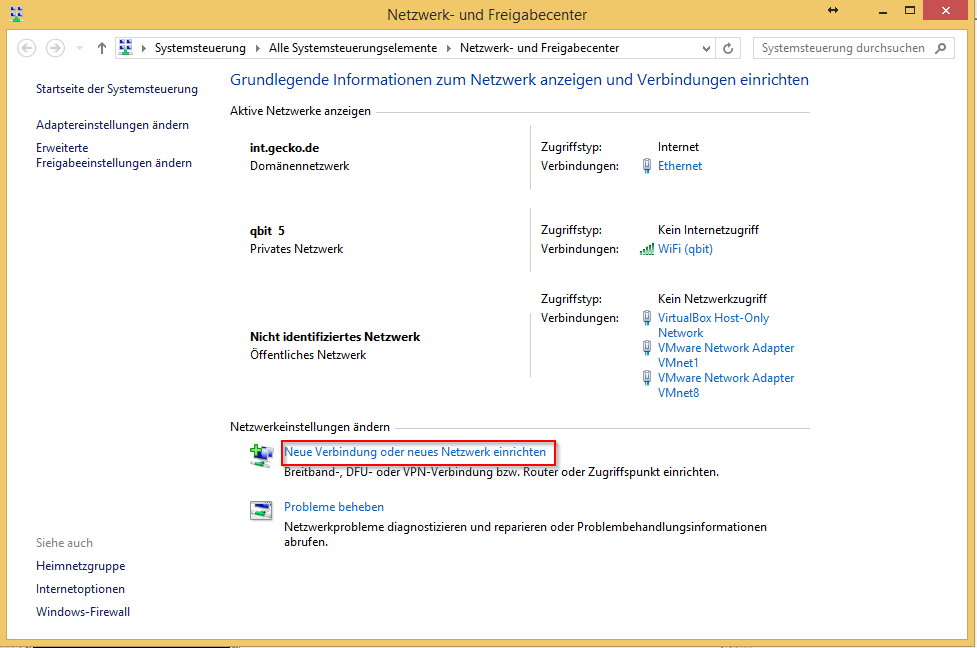Image resolution: width=977 pixels, height=648 pixels.
Task: Click the magnifier icon in the search box
Action: 940,47
